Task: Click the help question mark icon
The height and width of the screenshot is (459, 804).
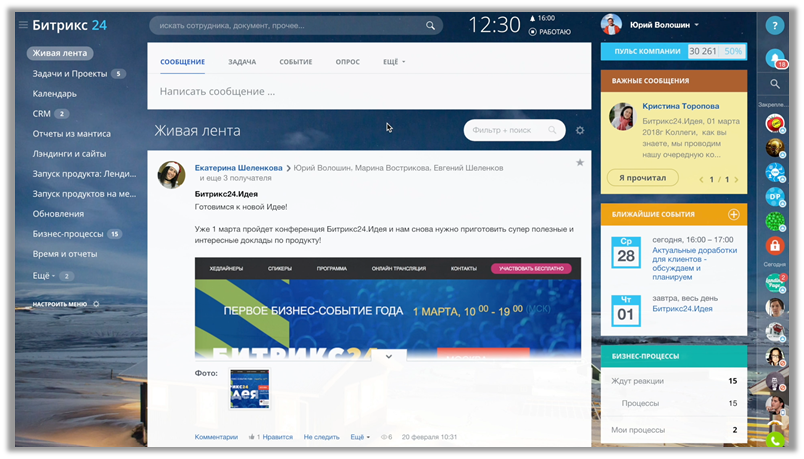Action: pyautogui.click(x=774, y=26)
